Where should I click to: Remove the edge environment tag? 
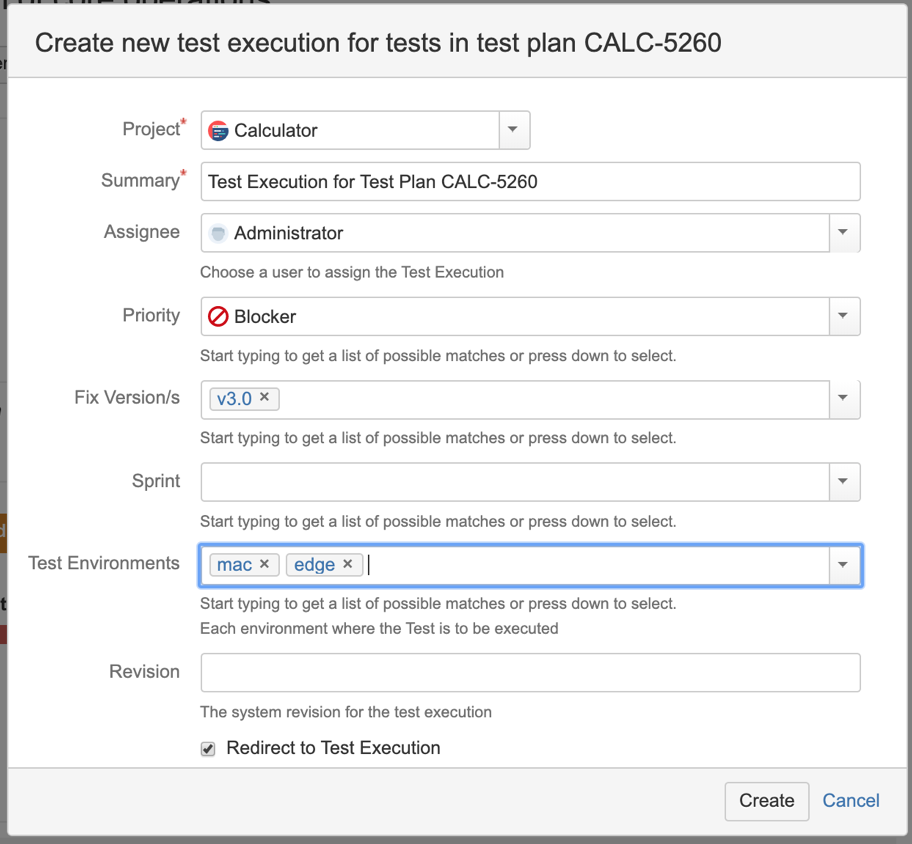coord(348,564)
